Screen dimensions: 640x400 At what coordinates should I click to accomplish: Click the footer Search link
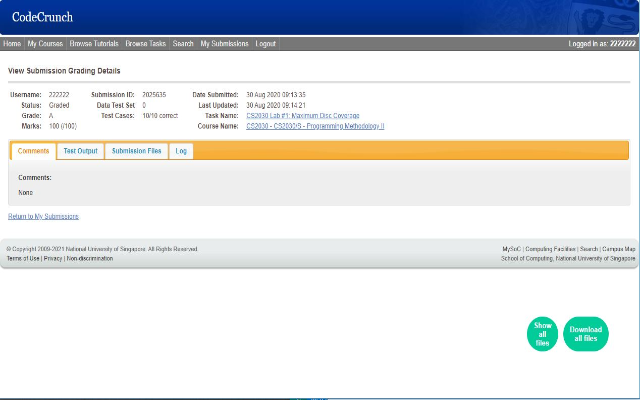pos(589,249)
